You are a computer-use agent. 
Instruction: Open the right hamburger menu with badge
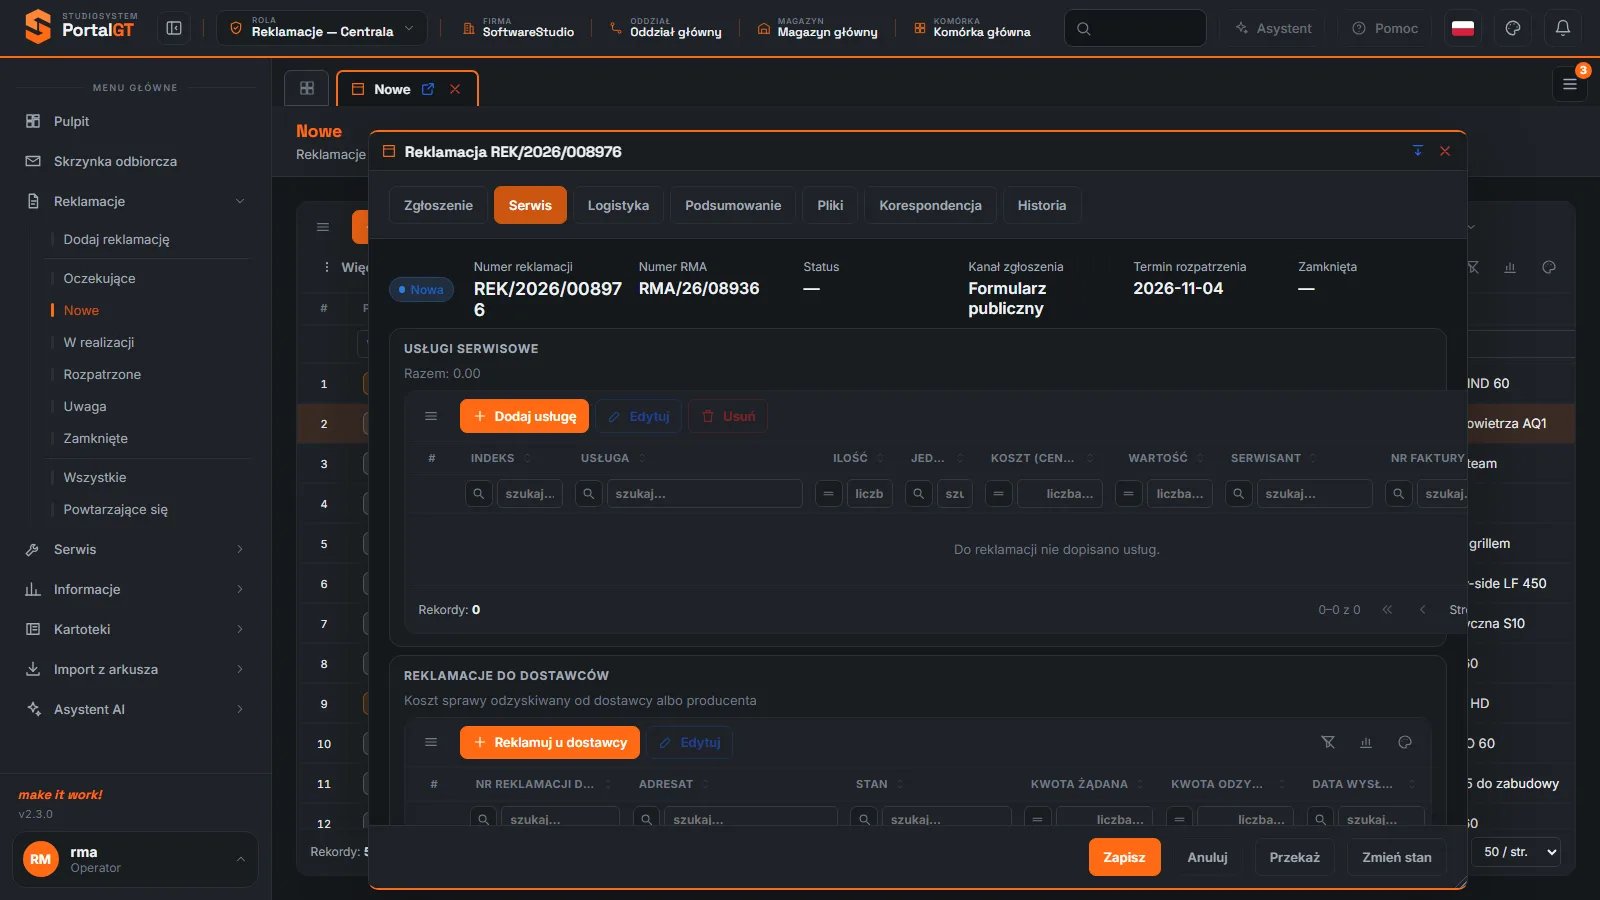1570,85
